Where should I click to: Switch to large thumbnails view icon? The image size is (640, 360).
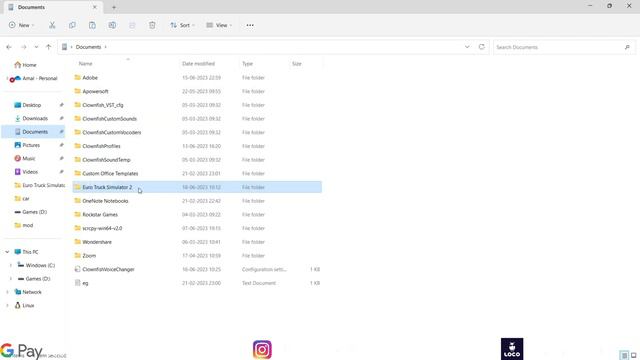633,356
